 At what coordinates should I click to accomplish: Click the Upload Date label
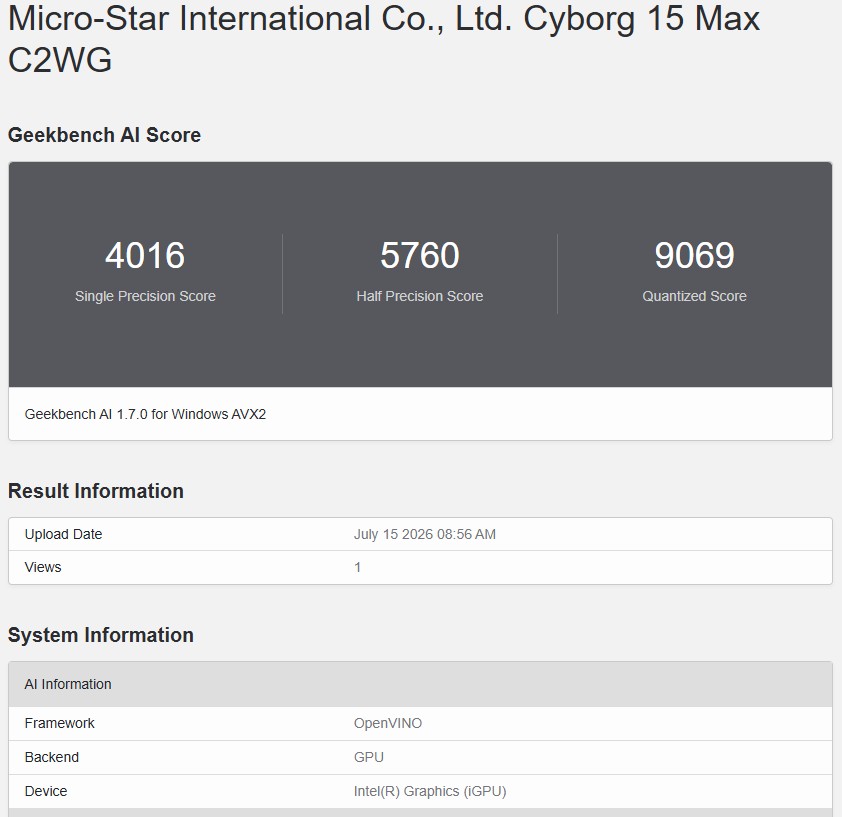63,534
